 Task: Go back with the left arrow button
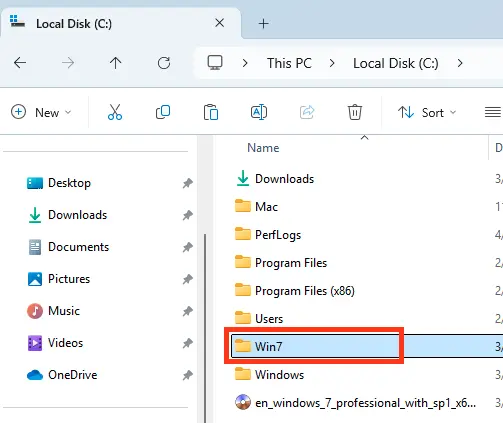coord(20,63)
